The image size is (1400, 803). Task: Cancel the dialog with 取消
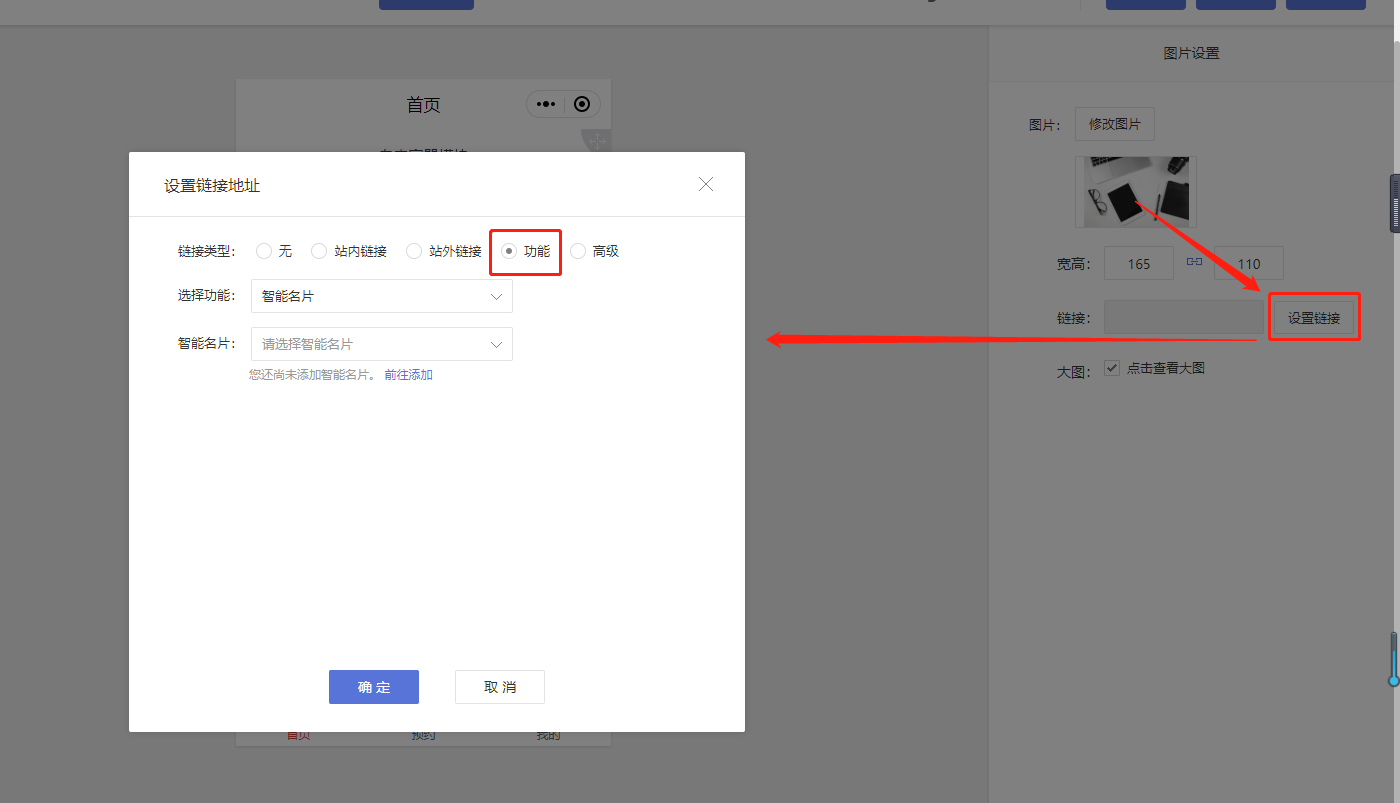(500, 687)
